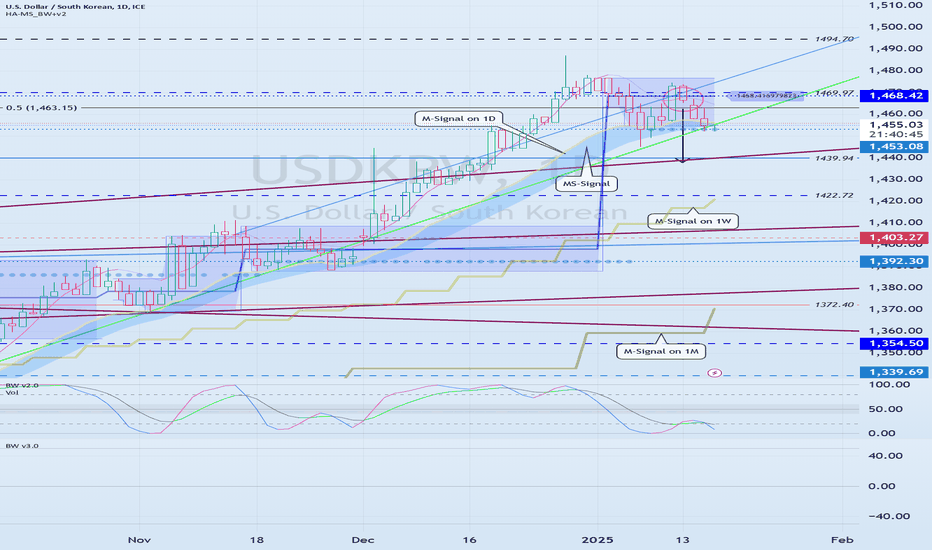Click the 100.00 value on the BW v2.0 scale

[x=889, y=385]
